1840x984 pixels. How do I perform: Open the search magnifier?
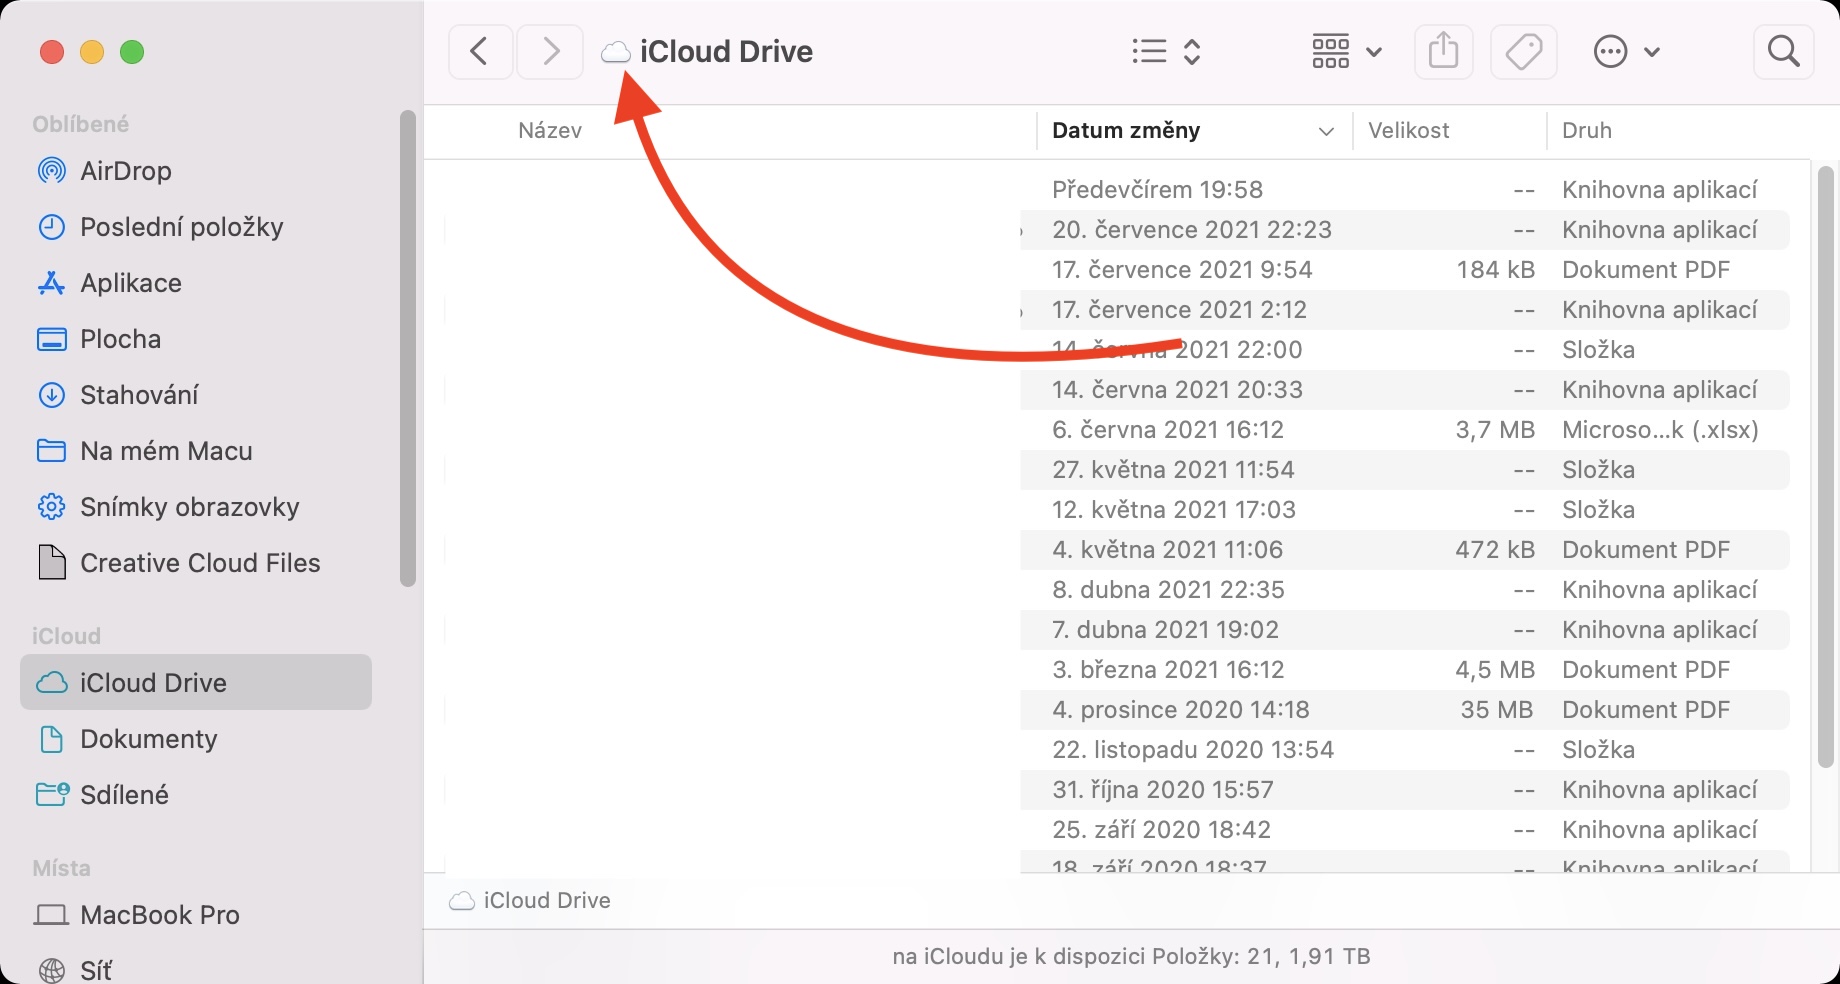click(x=1783, y=51)
